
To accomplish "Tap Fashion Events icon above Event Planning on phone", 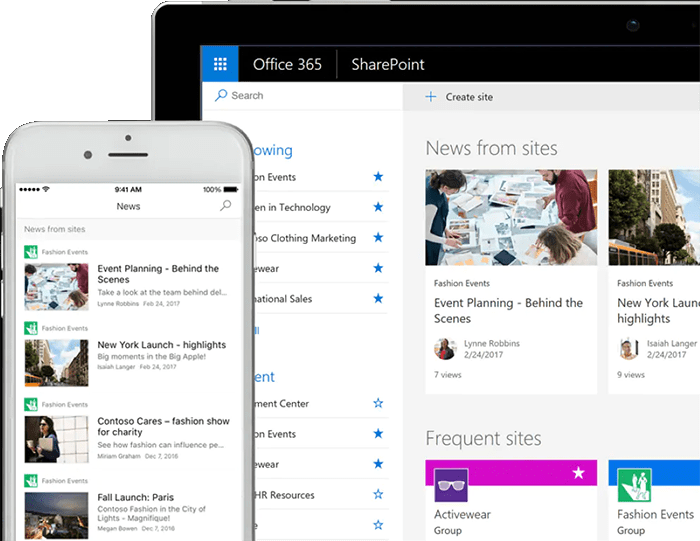I will (31, 252).
